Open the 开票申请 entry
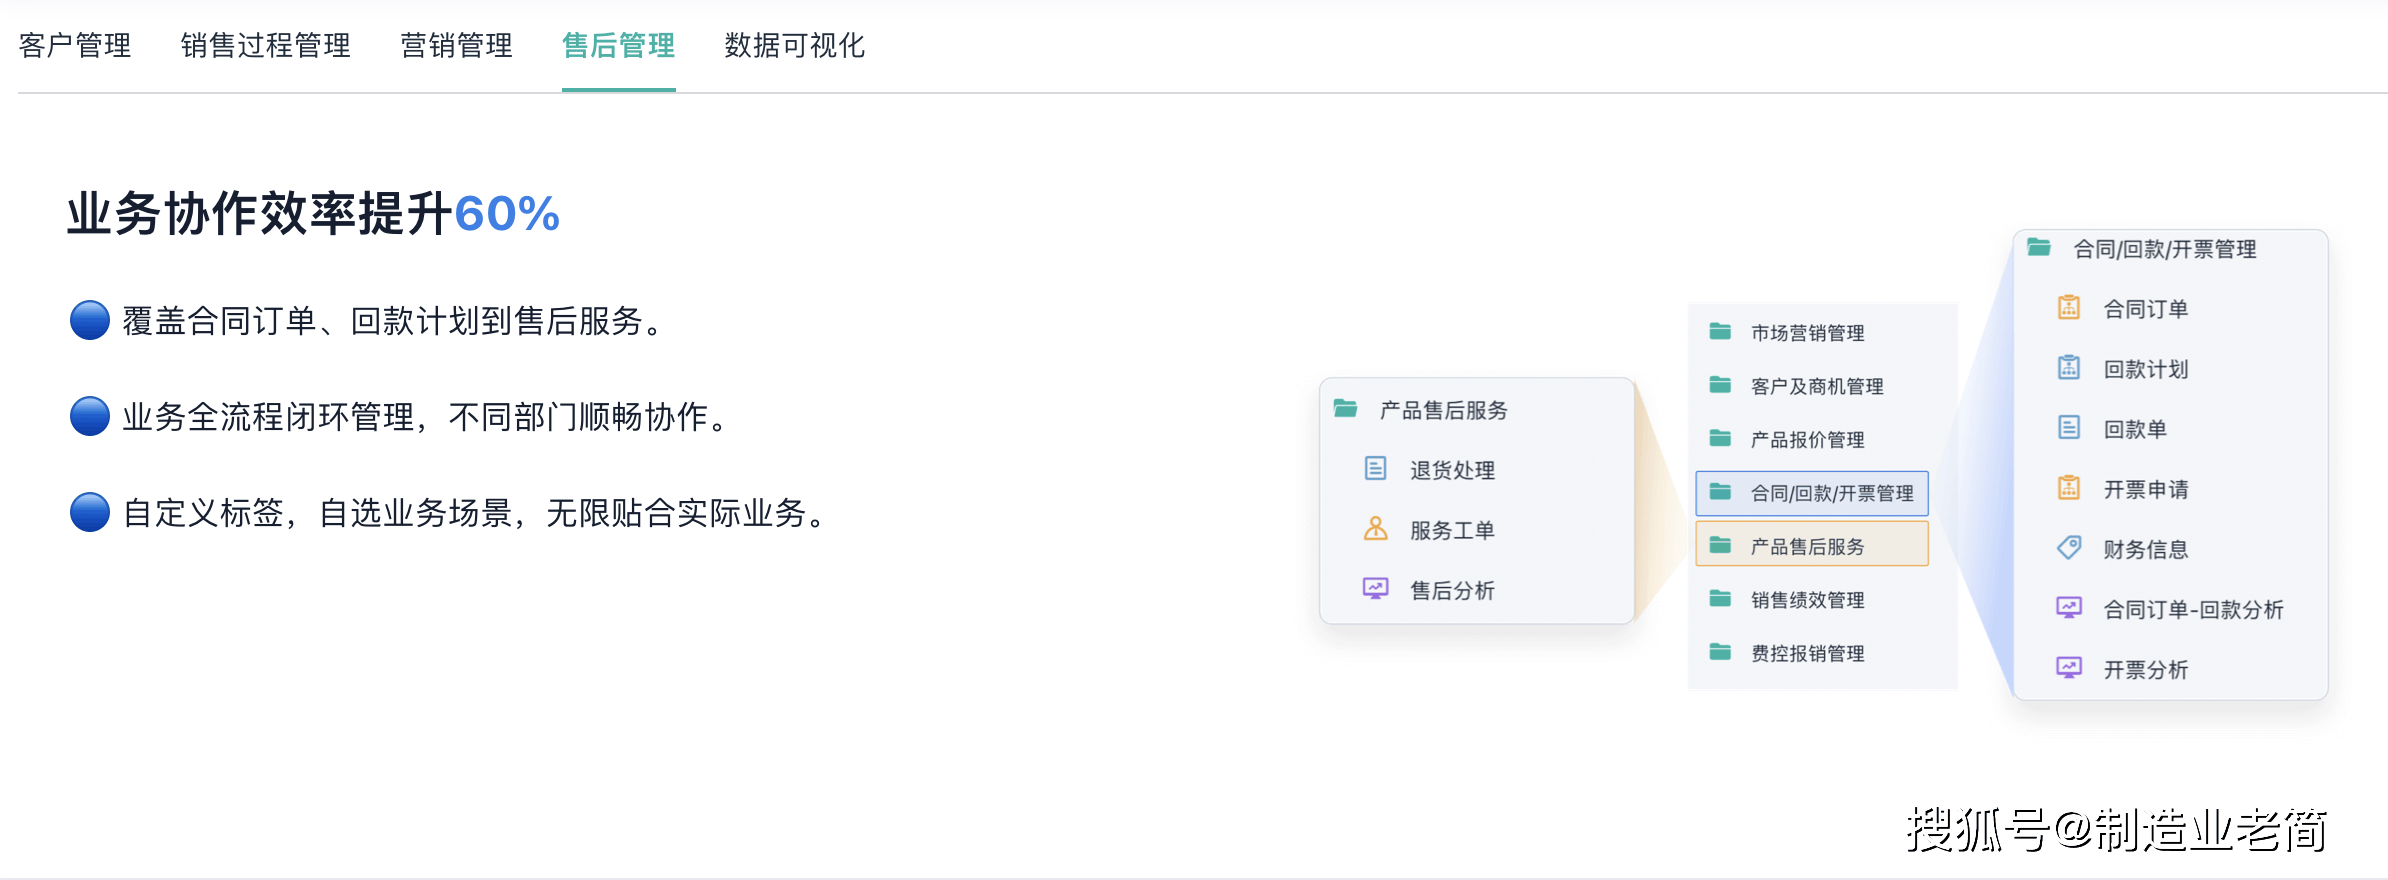This screenshot has width=2388, height=880. point(2146,489)
